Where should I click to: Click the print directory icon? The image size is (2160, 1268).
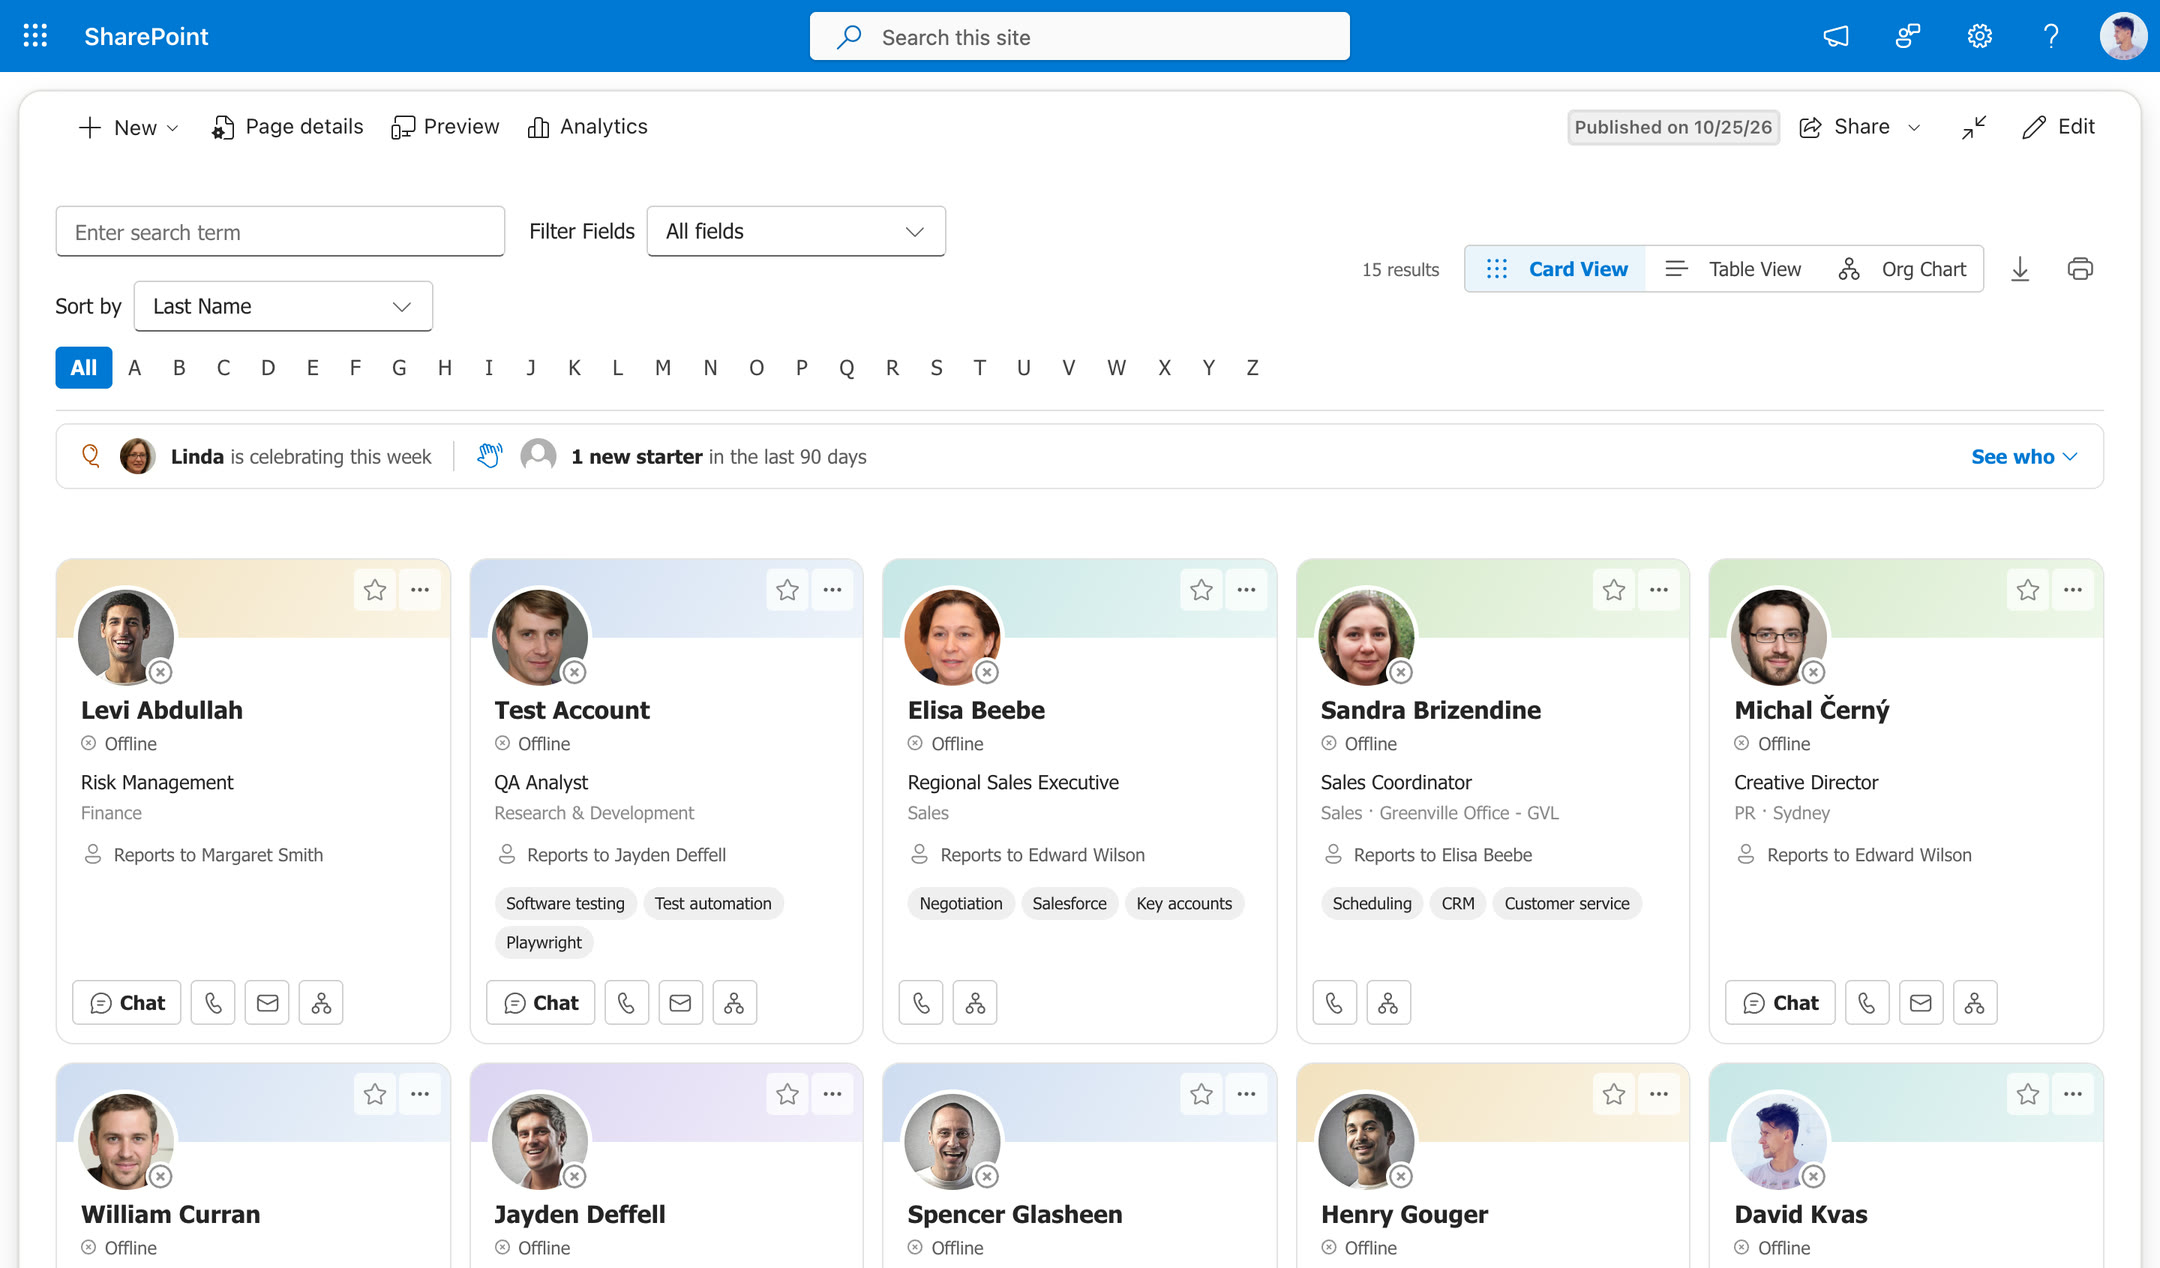(2080, 269)
